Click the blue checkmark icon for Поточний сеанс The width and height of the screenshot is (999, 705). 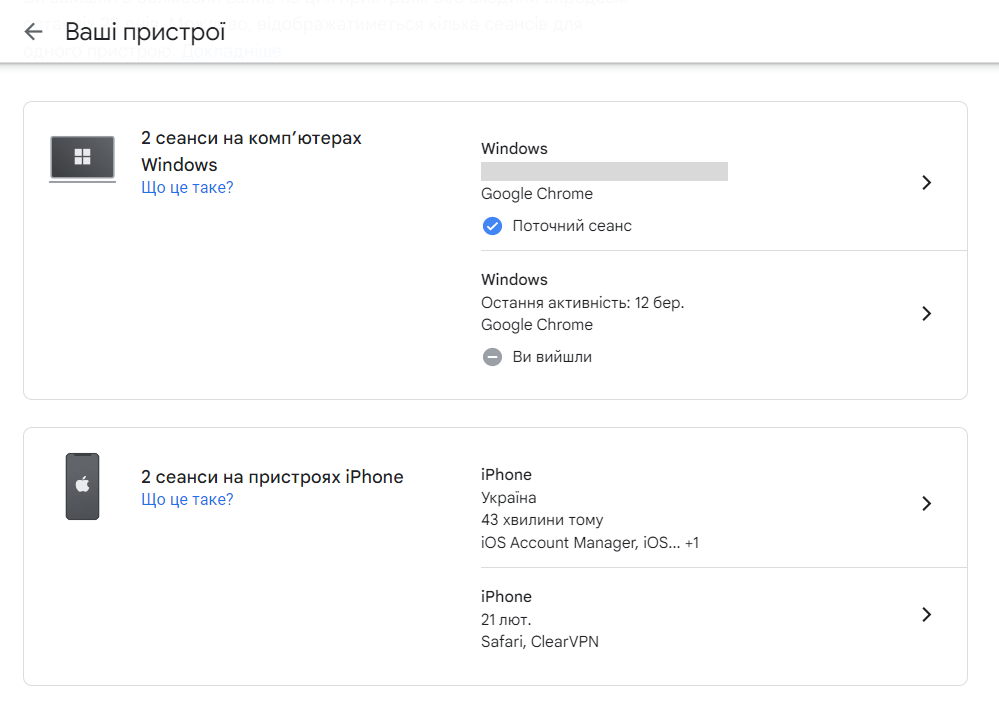pyautogui.click(x=492, y=226)
